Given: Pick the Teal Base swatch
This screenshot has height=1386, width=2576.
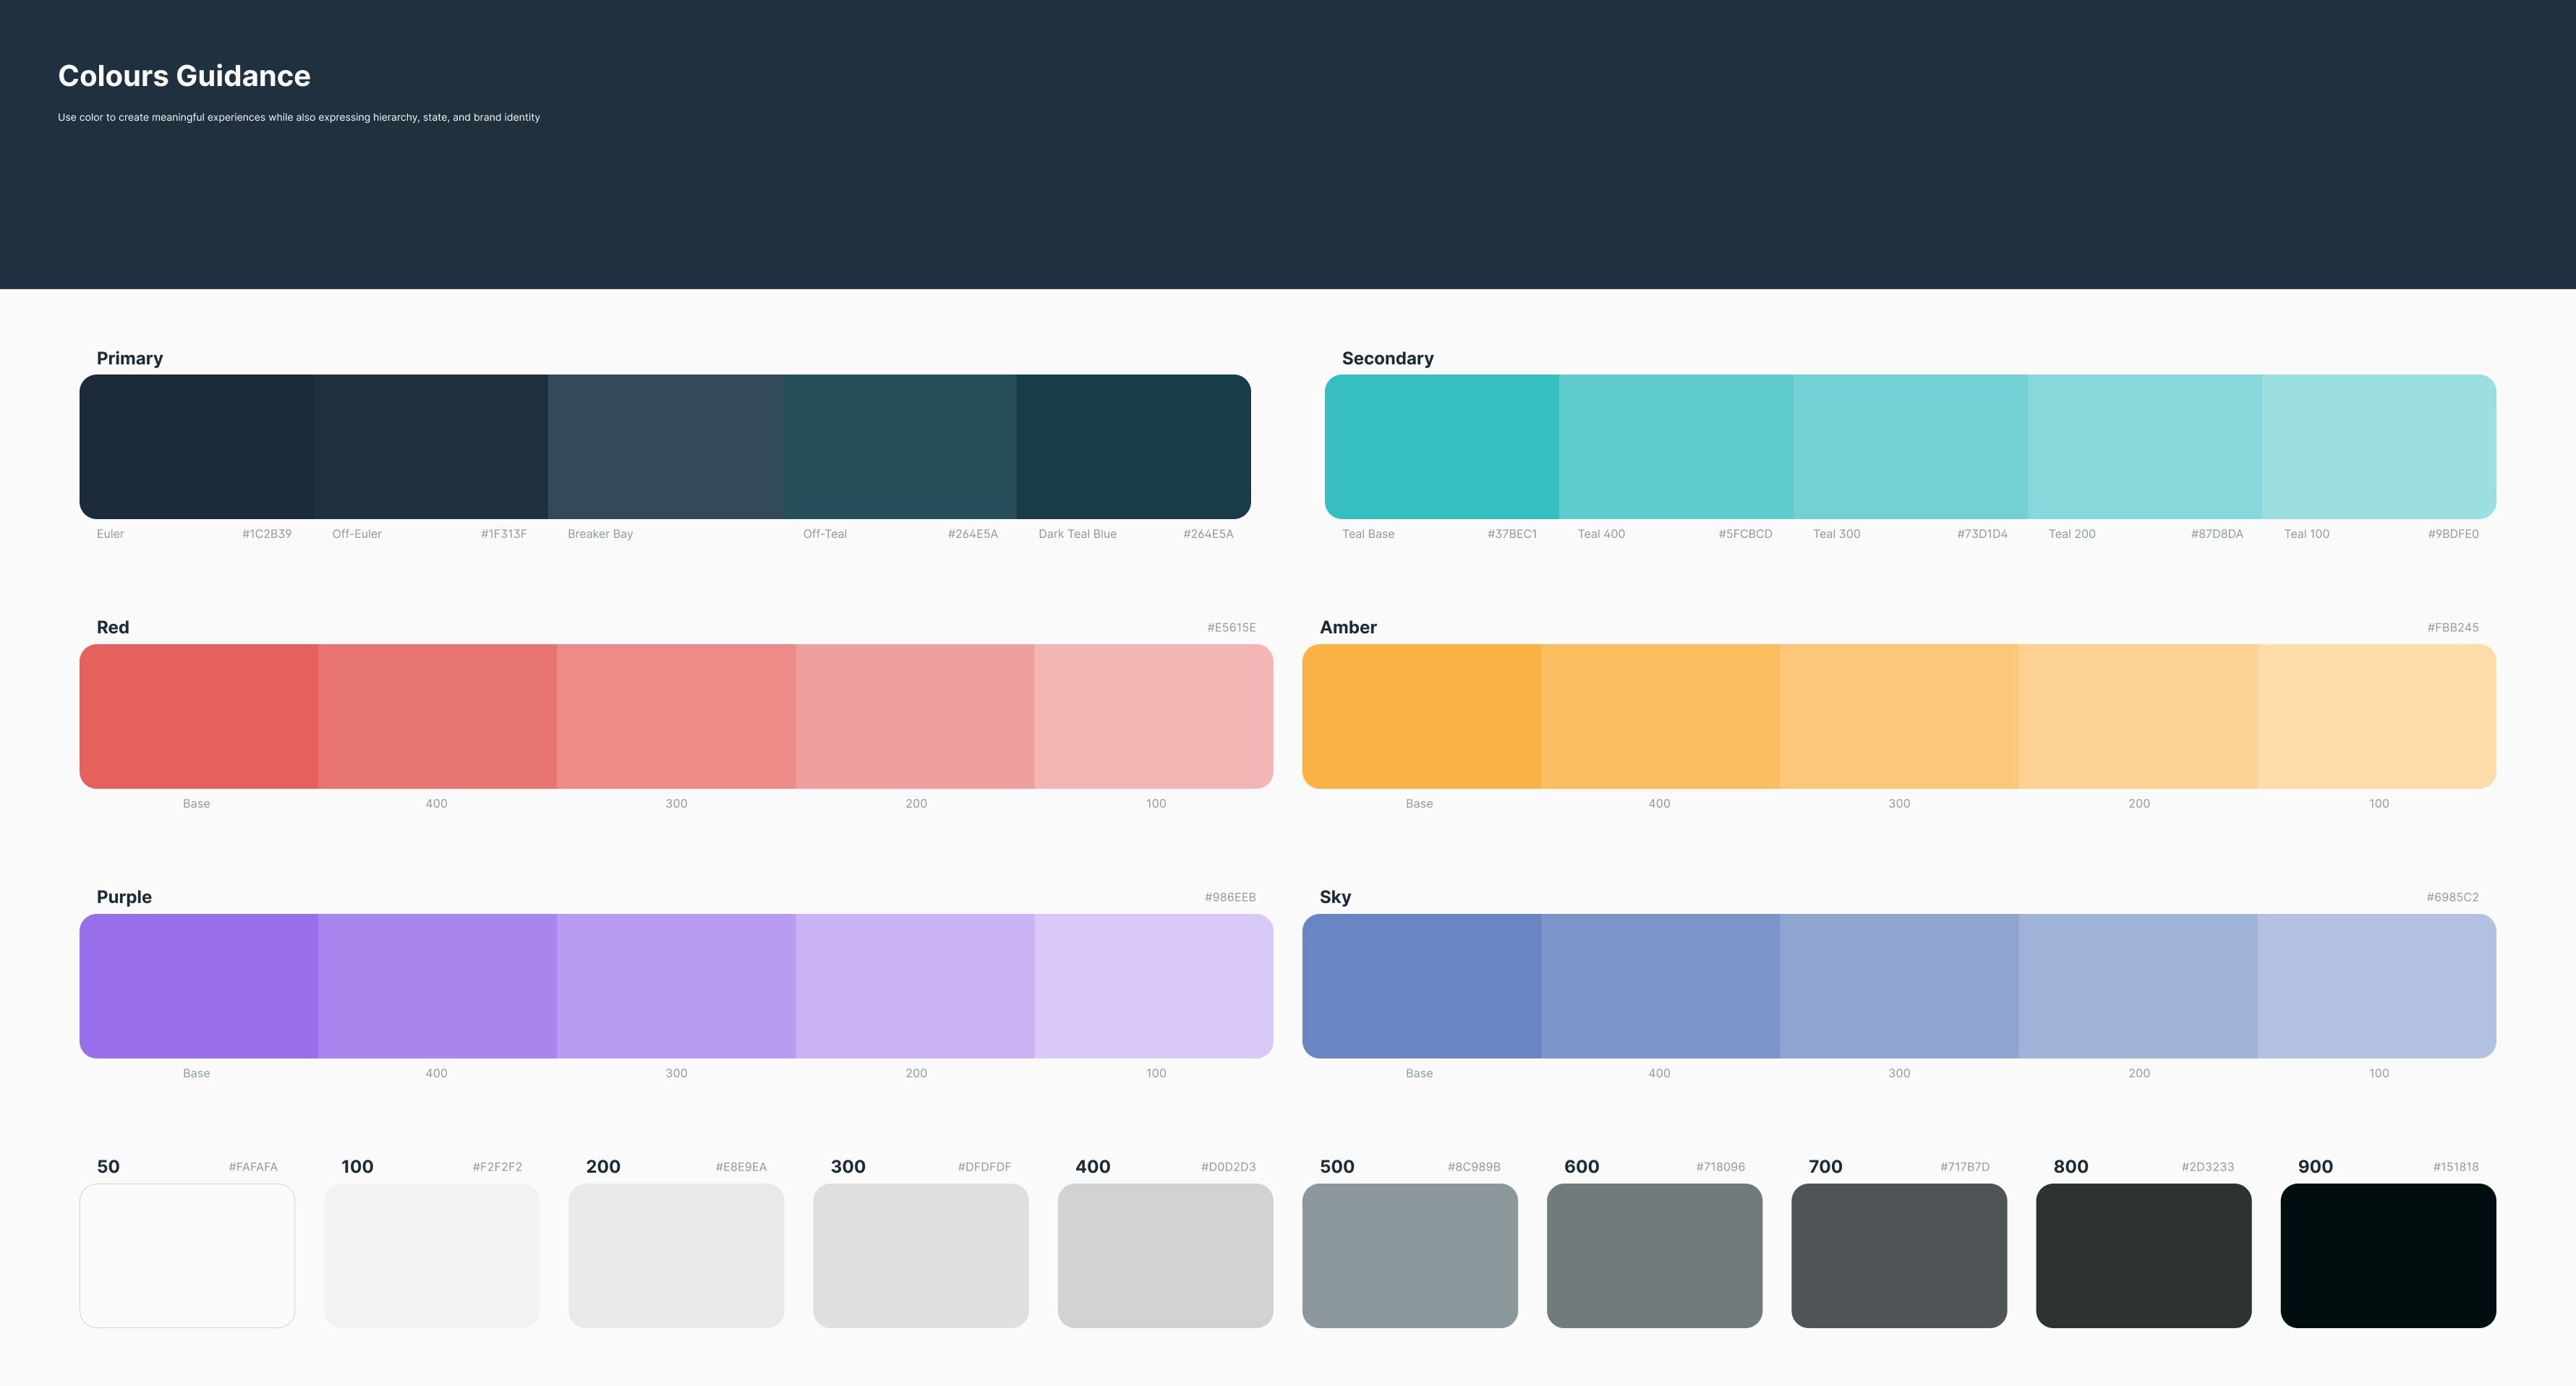Looking at the screenshot, I should [x=1441, y=446].
